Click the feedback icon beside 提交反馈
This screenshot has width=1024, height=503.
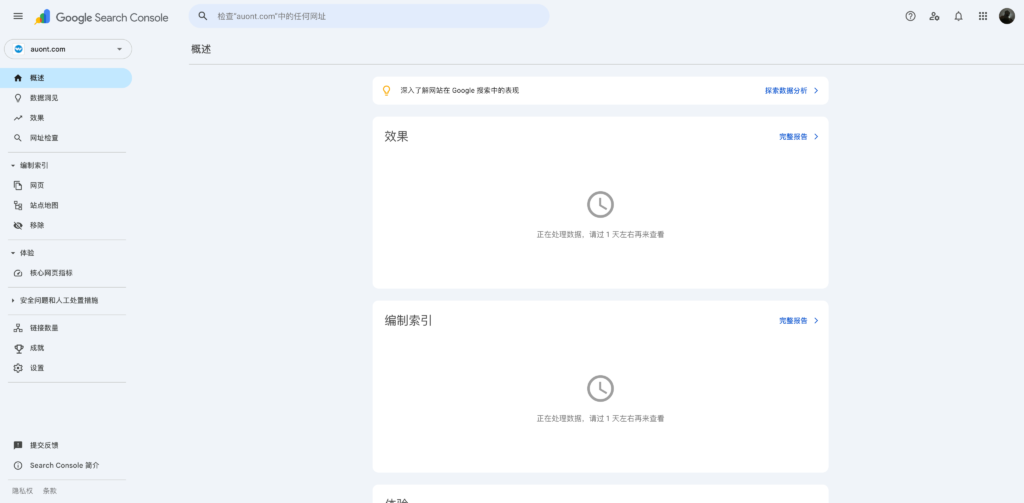point(18,446)
